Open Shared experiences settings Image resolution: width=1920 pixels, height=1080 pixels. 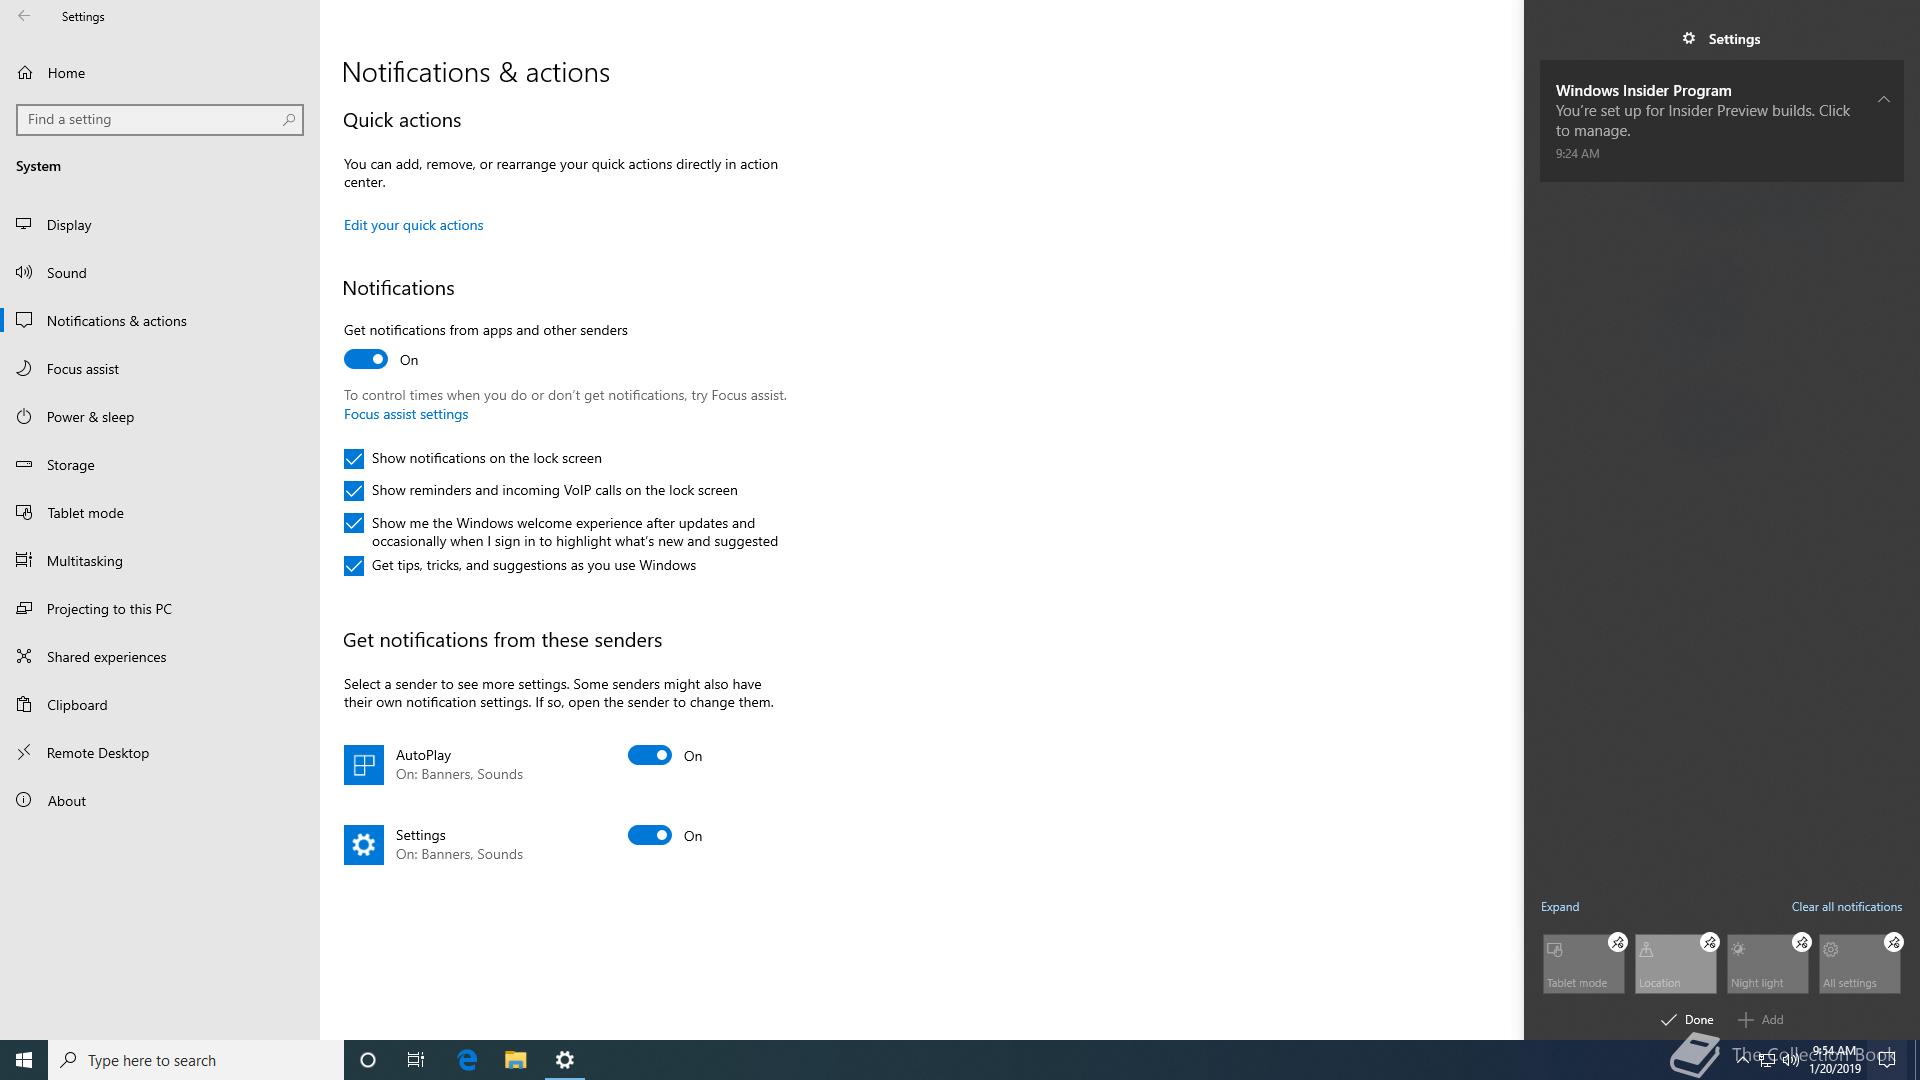click(160, 657)
